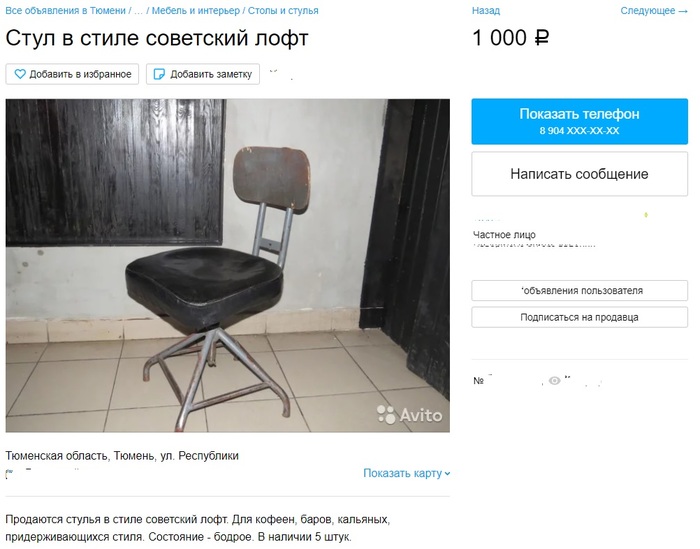This screenshot has width=700, height=549.
Task: Open the chair photo in full view
Action: tap(228, 266)
